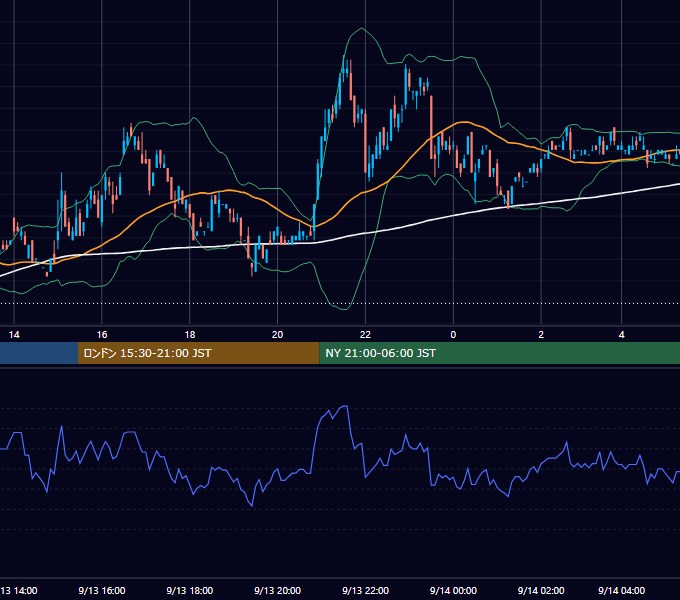Click the 9/13 22:00 time label
680x600 pixels.
366,590
